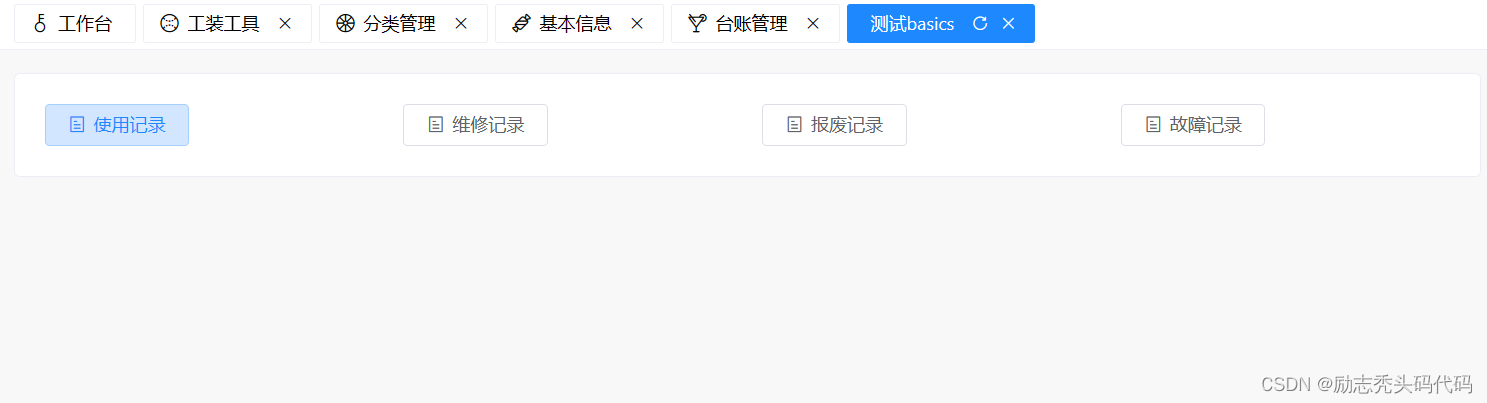Viewport: 1487px width, 403px height.
Task: Select the 使用记录 button
Action: tap(117, 125)
